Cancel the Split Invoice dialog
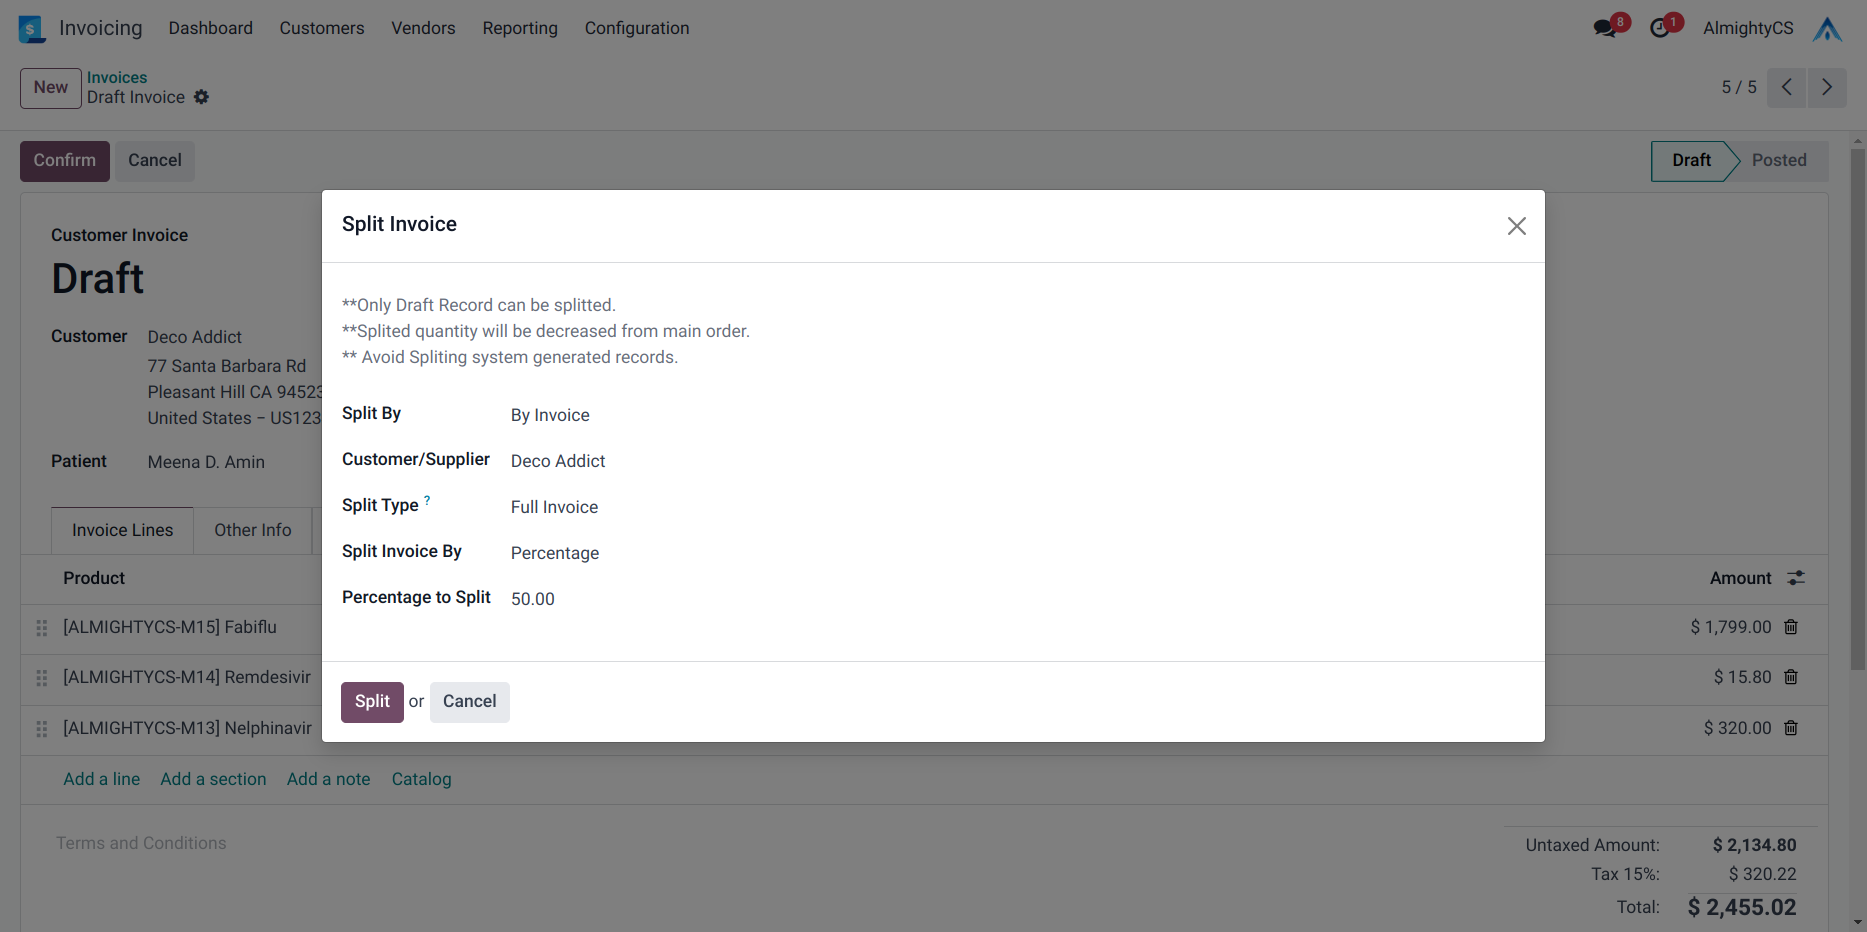This screenshot has width=1867, height=932. pyautogui.click(x=469, y=702)
